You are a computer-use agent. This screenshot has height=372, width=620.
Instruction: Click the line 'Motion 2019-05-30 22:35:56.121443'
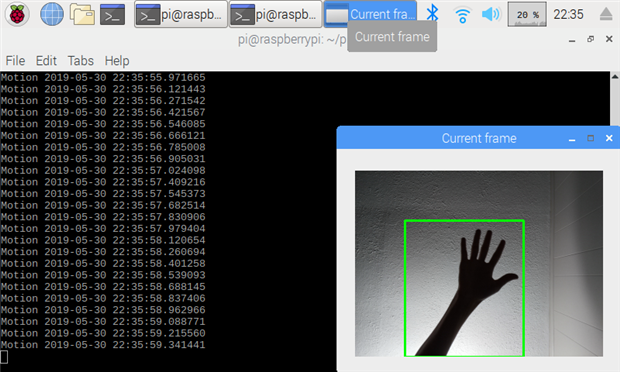(103, 89)
